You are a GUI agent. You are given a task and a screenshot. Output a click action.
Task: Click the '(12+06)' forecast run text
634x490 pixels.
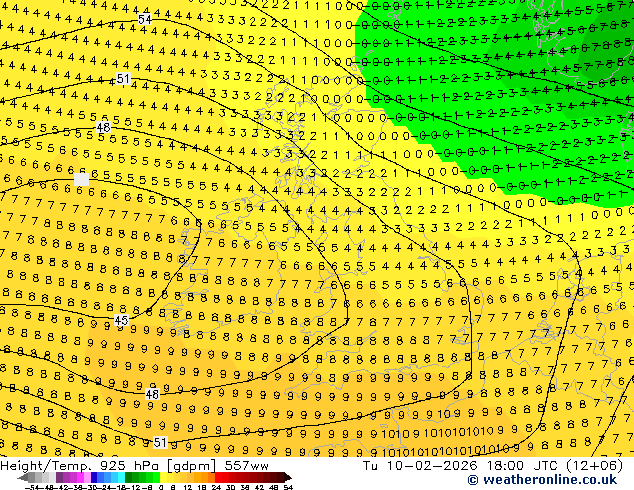click(x=594, y=466)
